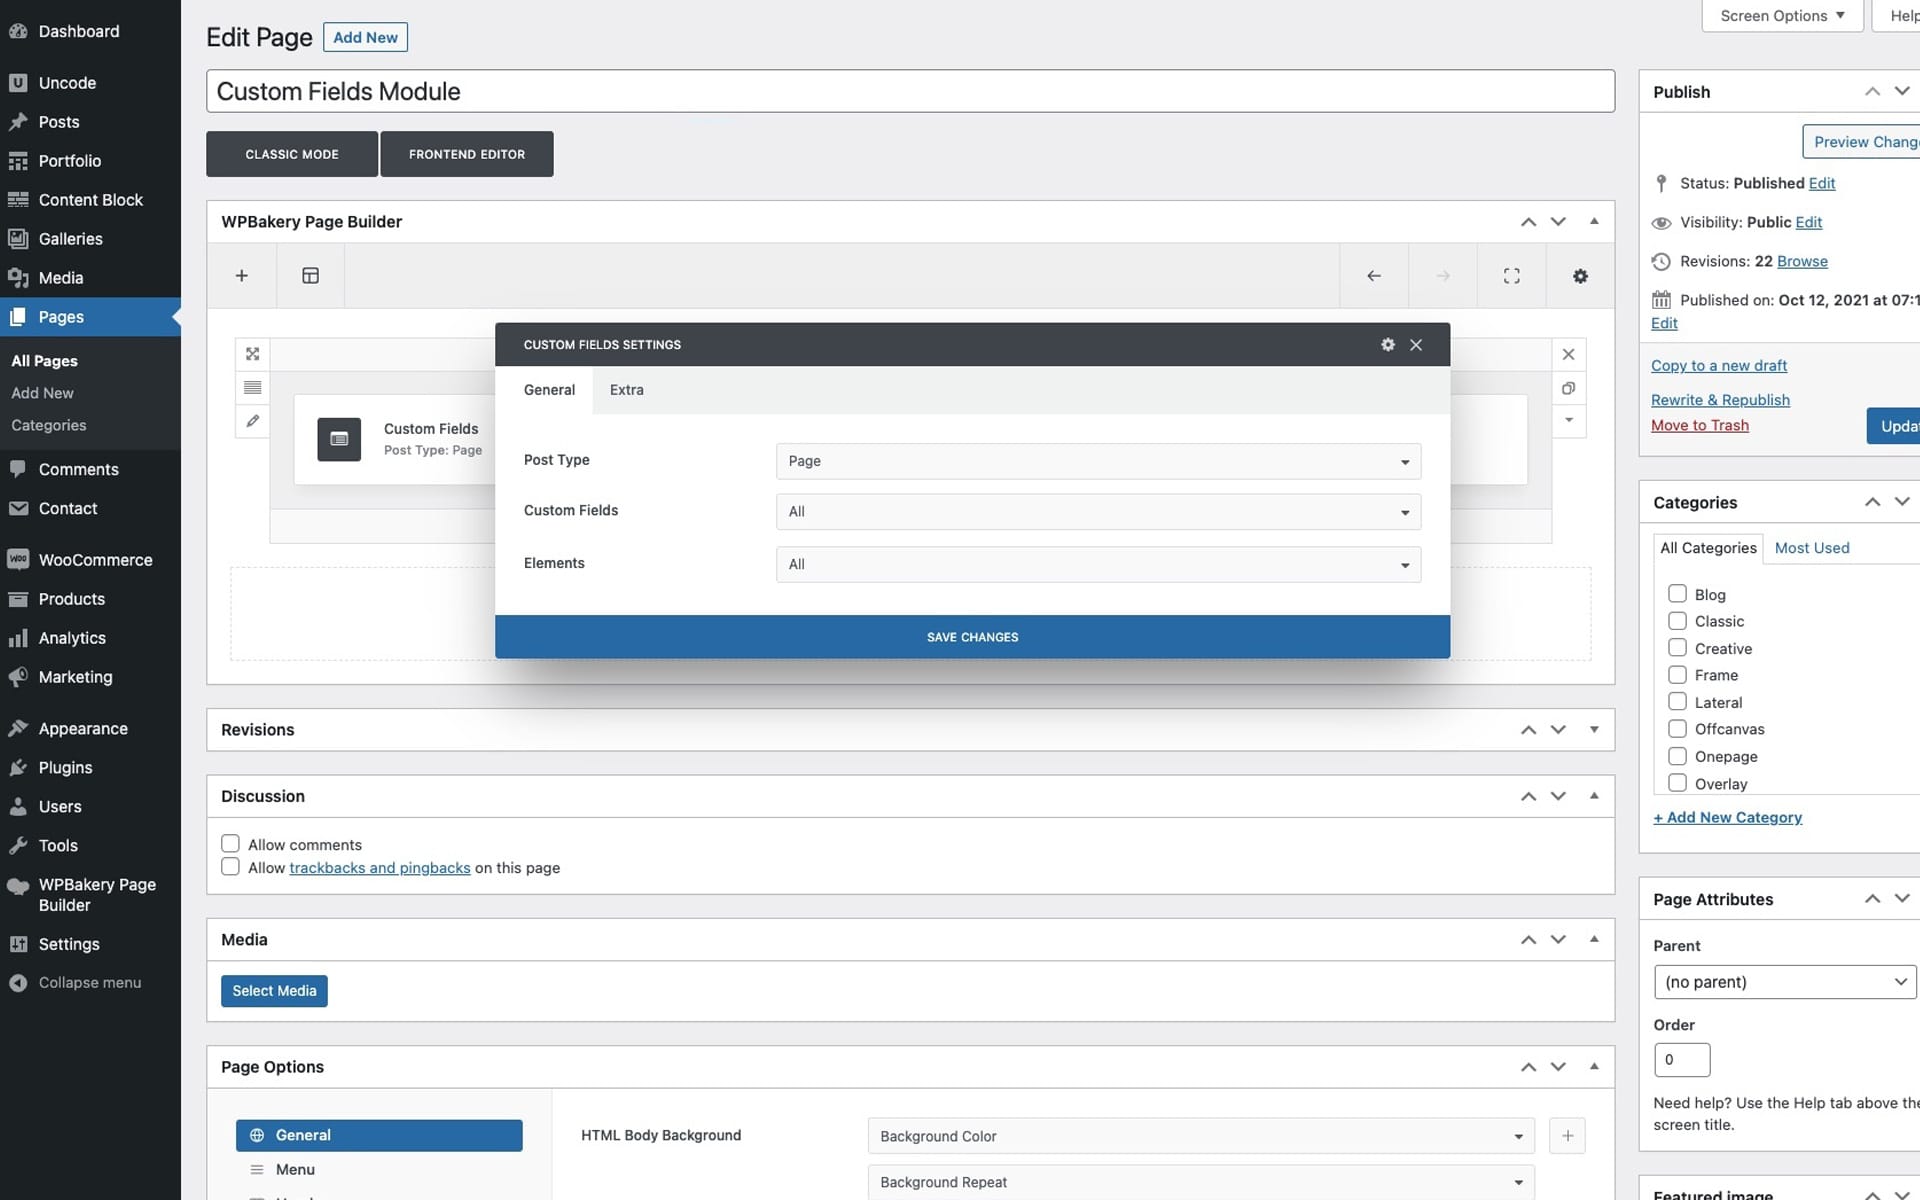Screen dimensions: 1920x1200
Task: Click the Tools wrench sidebar icon
Action: pyautogui.click(x=18, y=846)
